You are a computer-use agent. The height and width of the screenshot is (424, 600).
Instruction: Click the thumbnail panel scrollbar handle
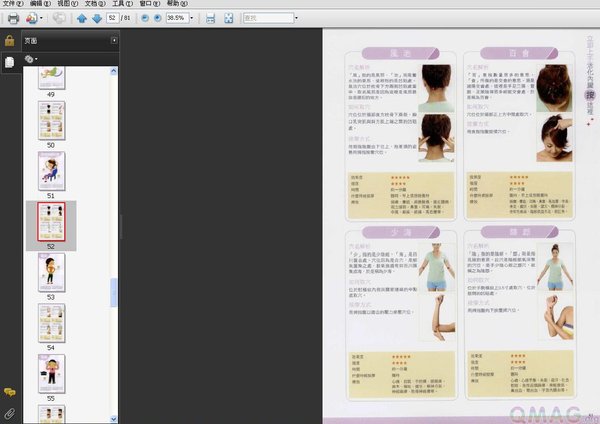point(114,292)
